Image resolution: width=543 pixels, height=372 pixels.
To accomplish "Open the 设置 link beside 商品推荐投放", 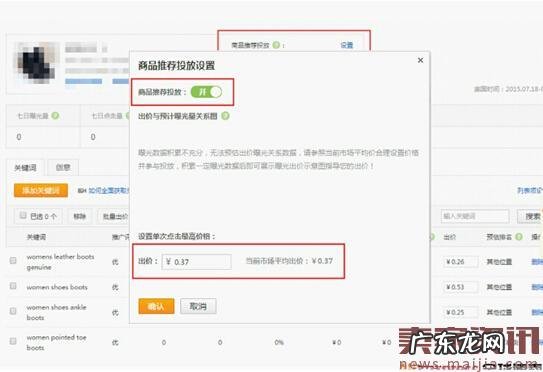I will click(x=346, y=45).
